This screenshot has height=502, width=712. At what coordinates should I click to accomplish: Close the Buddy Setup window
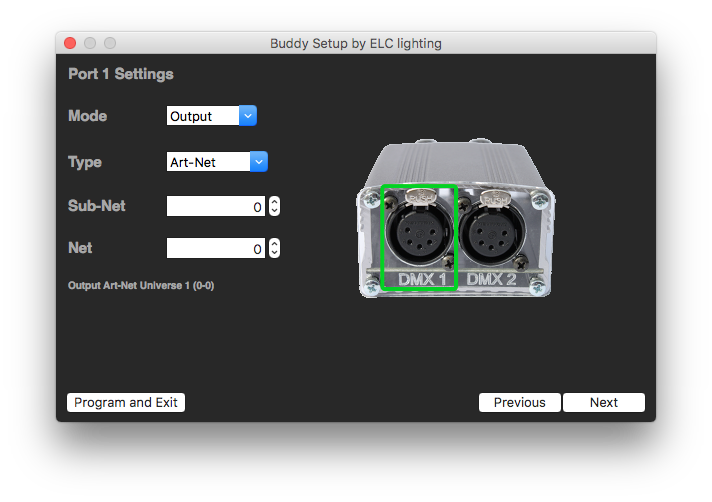point(70,43)
